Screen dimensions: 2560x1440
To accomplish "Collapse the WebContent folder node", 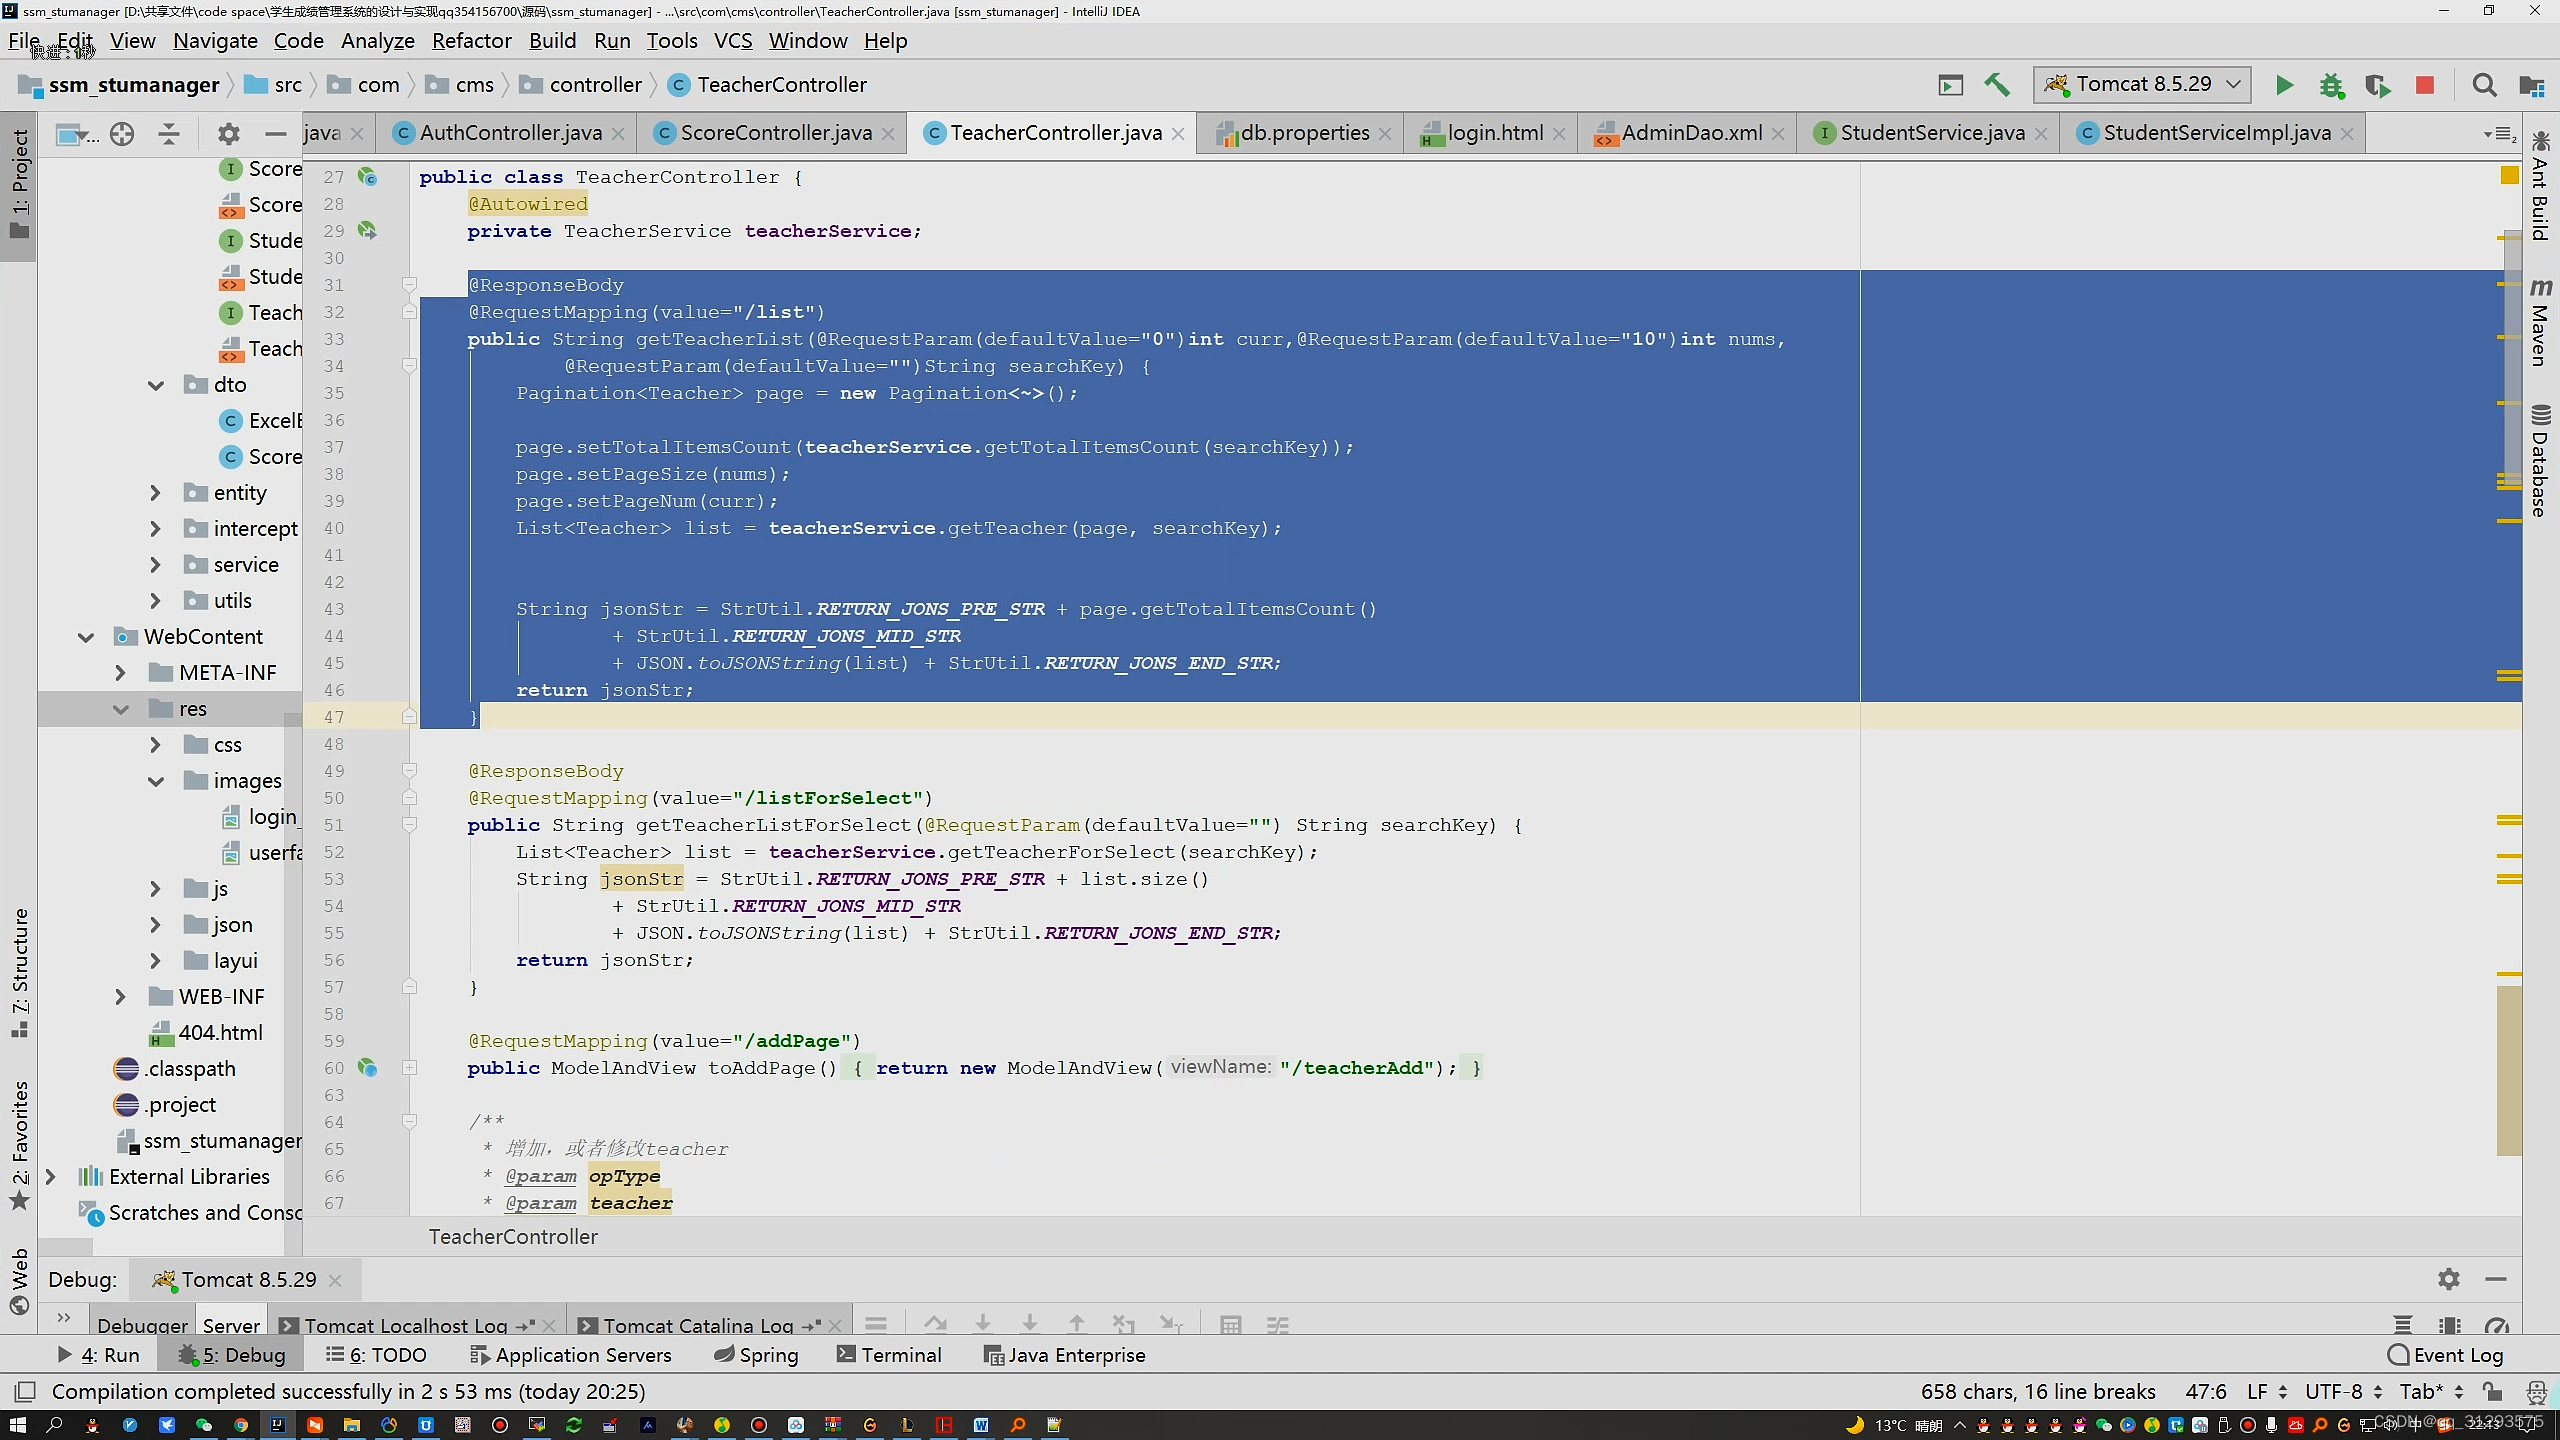I will click(86, 637).
